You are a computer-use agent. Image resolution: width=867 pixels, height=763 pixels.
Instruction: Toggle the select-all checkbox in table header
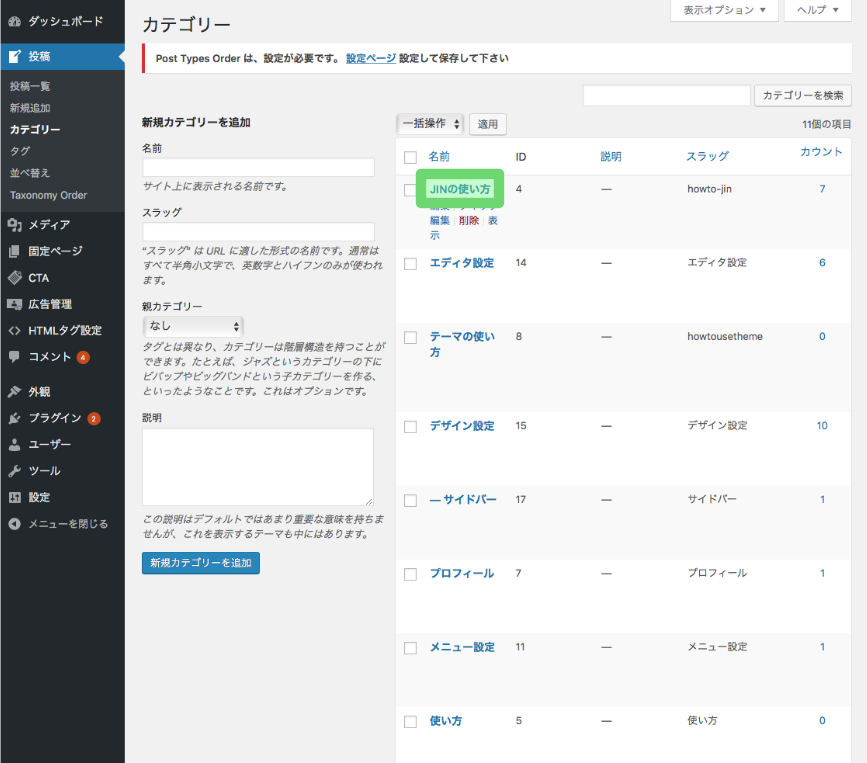pos(410,158)
